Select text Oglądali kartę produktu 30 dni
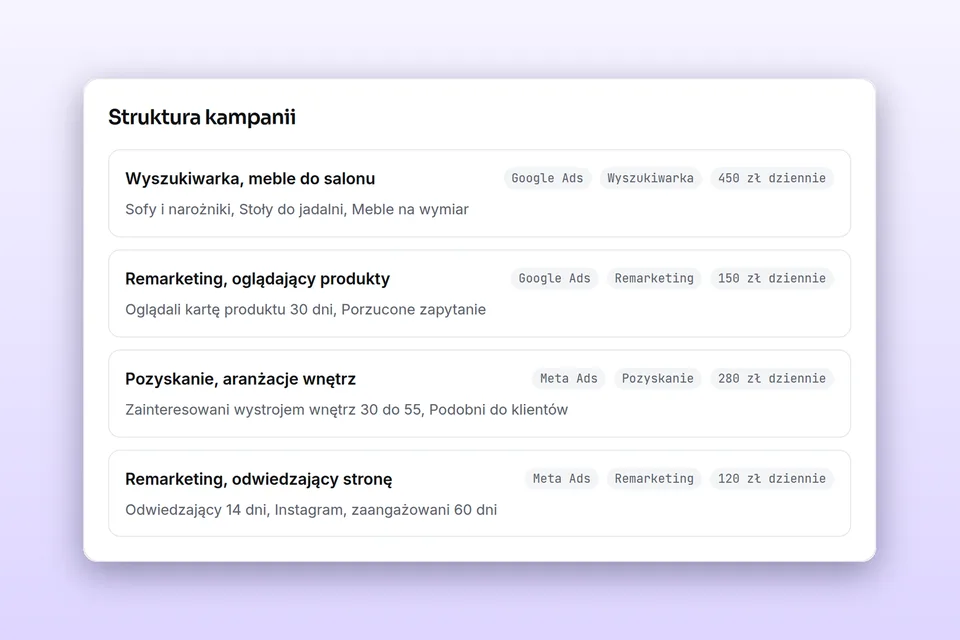The width and height of the screenshot is (960, 640). (229, 310)
